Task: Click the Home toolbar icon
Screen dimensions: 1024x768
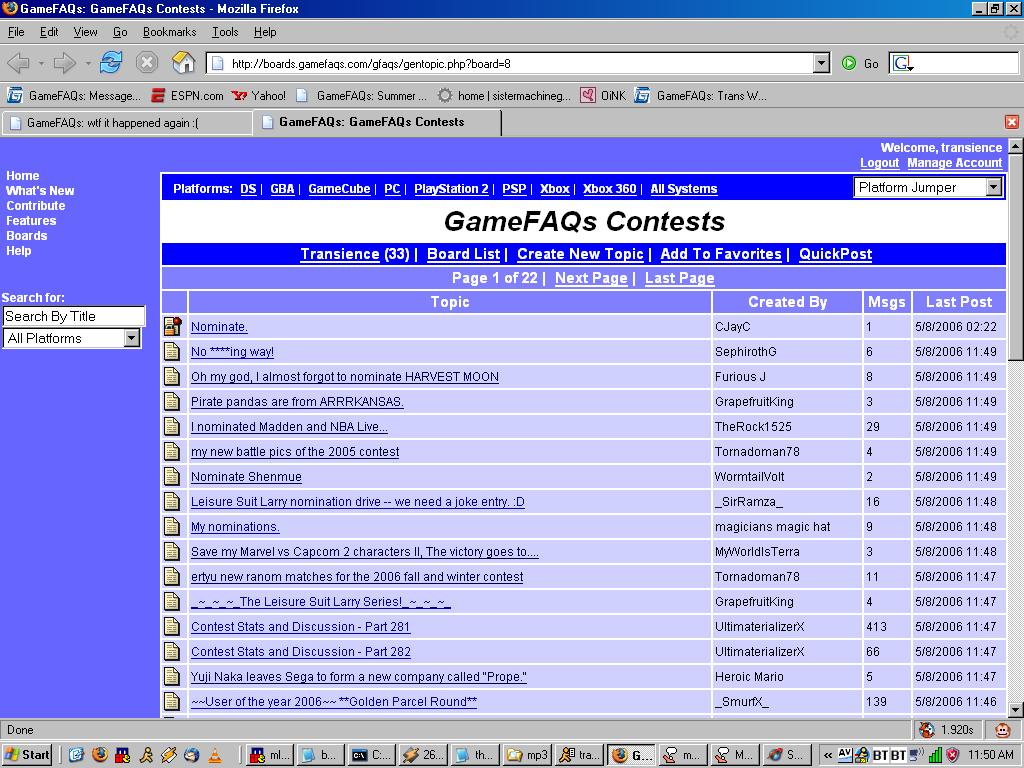Action: click(183, 63)
